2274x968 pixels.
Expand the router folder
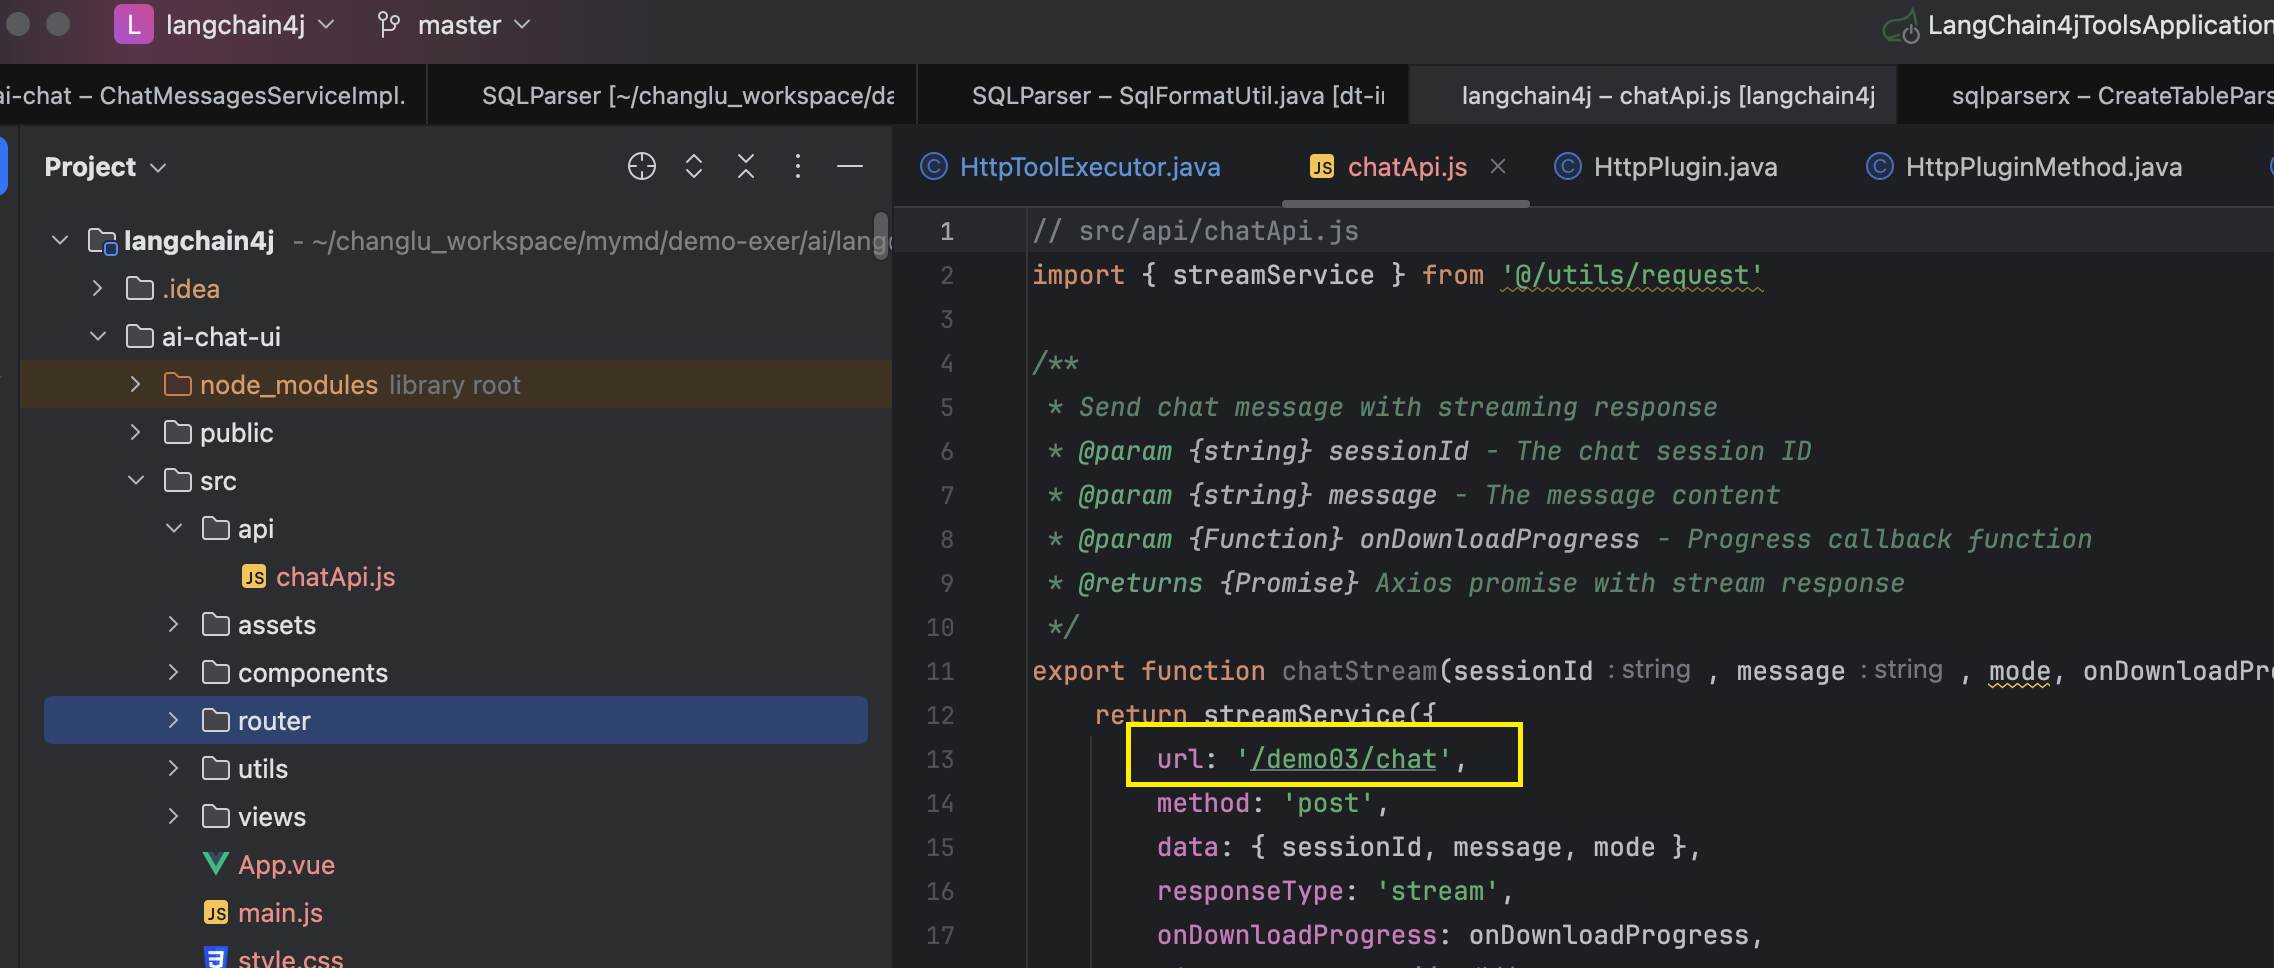coord(173,720)
